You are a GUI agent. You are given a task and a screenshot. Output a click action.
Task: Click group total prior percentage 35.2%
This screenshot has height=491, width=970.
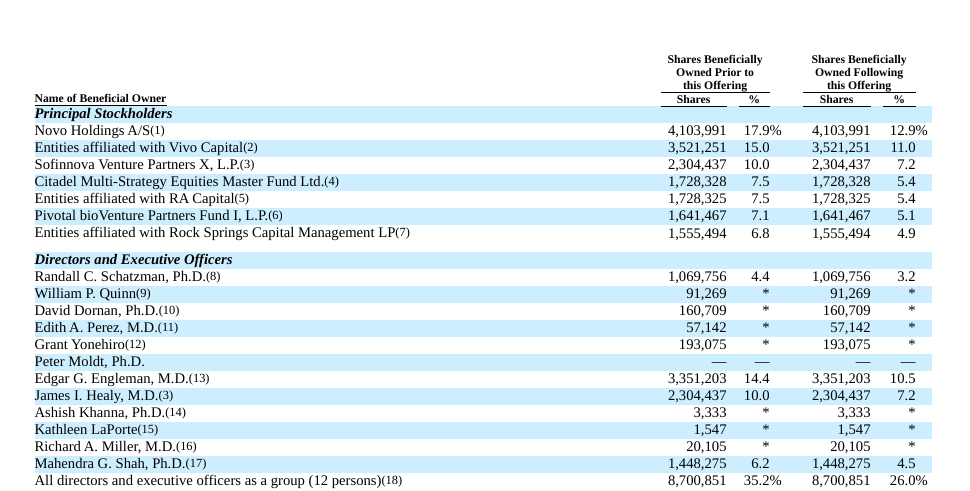763,480
